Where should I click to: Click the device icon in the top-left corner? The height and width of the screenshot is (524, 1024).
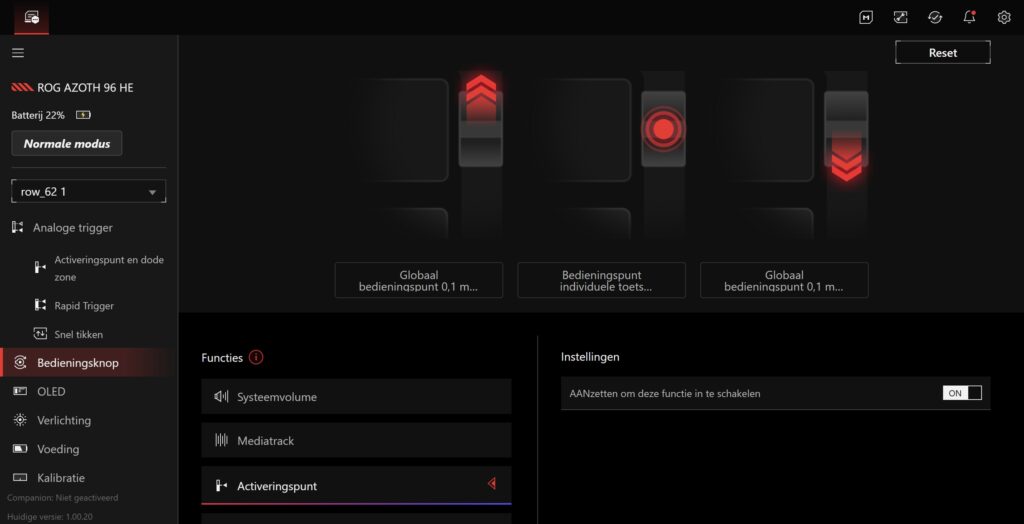click(31, 17)
